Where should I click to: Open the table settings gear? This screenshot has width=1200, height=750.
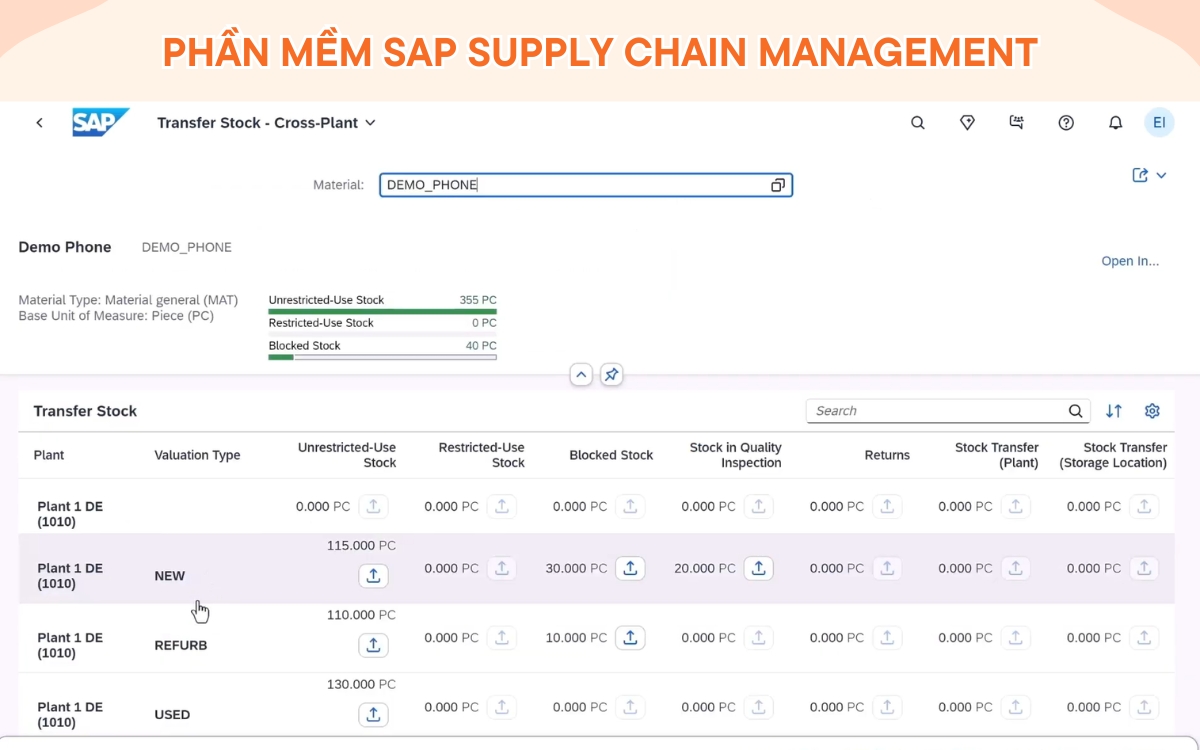[1152, 411]
